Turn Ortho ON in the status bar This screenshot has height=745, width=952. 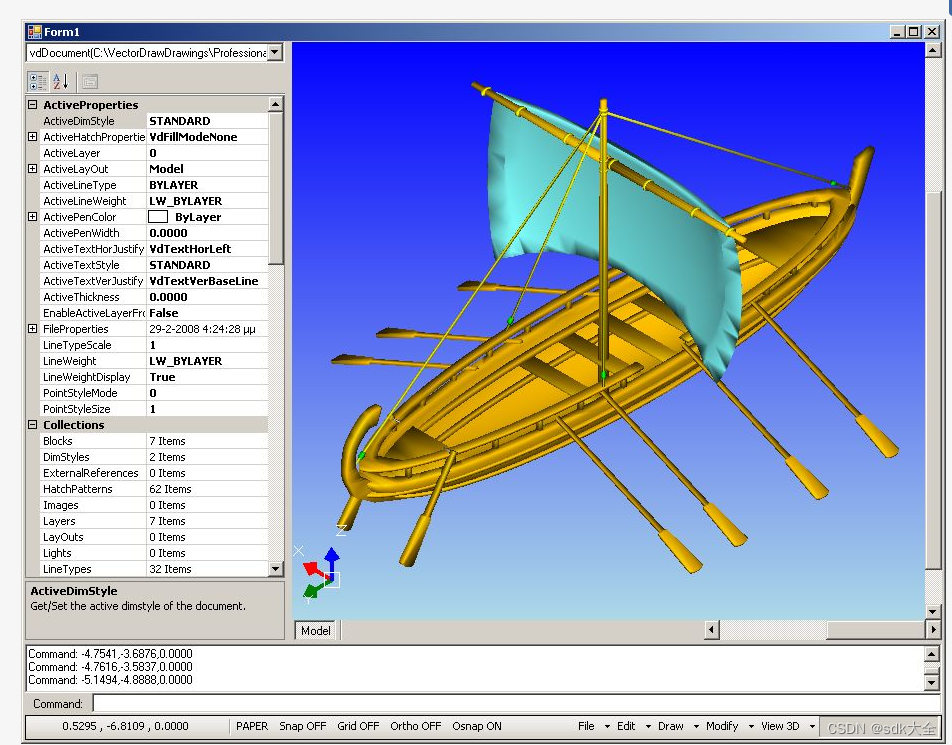tap(415, 726)
